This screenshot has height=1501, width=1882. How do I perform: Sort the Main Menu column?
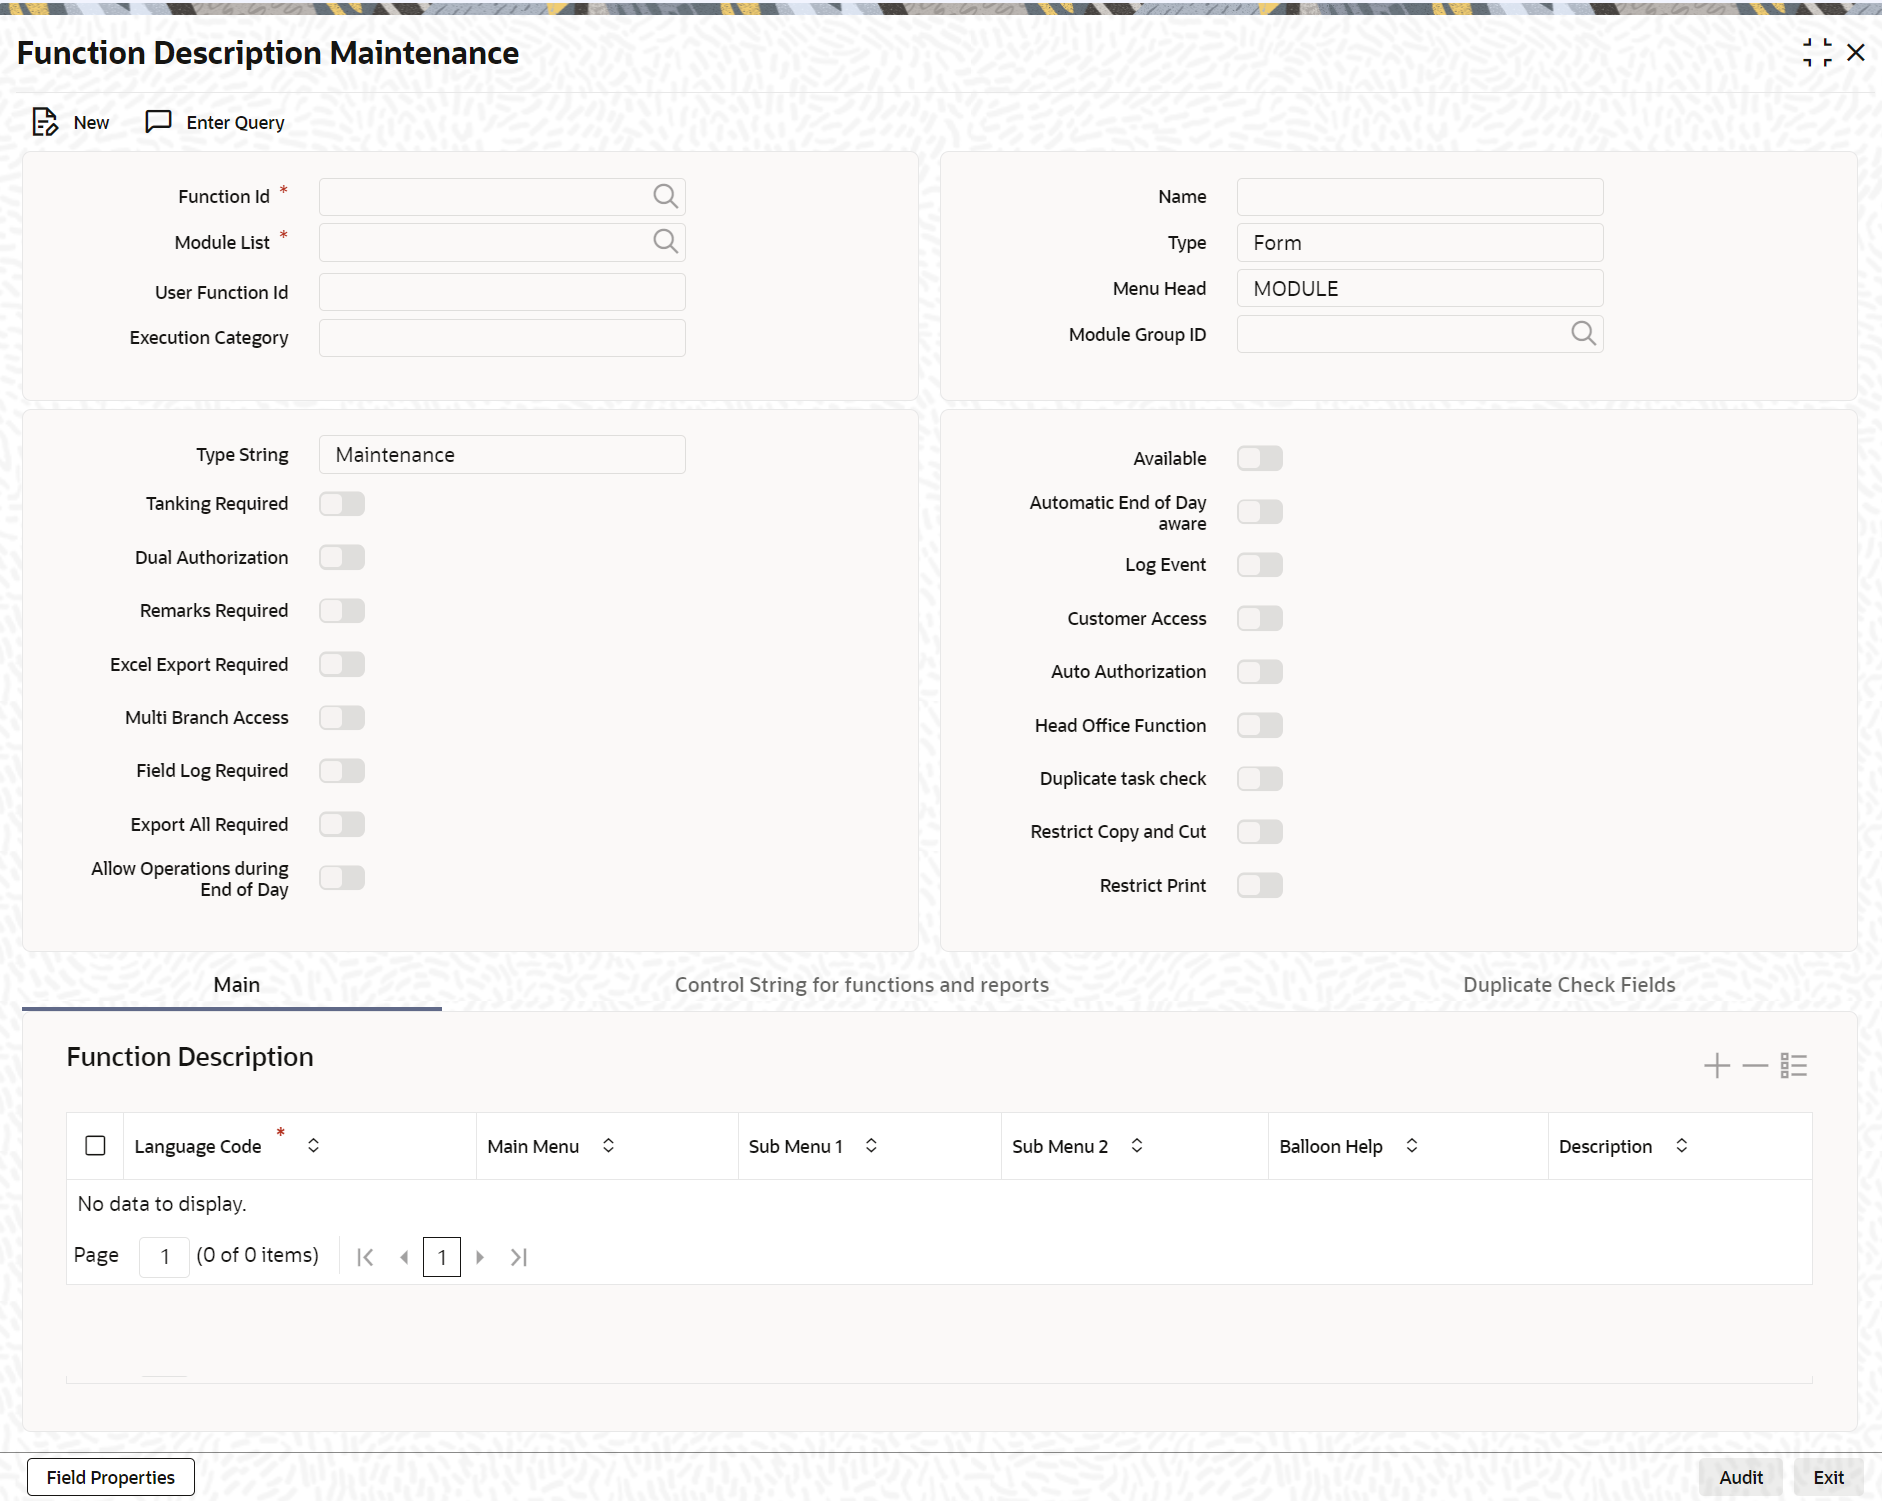coord(608,1146)
